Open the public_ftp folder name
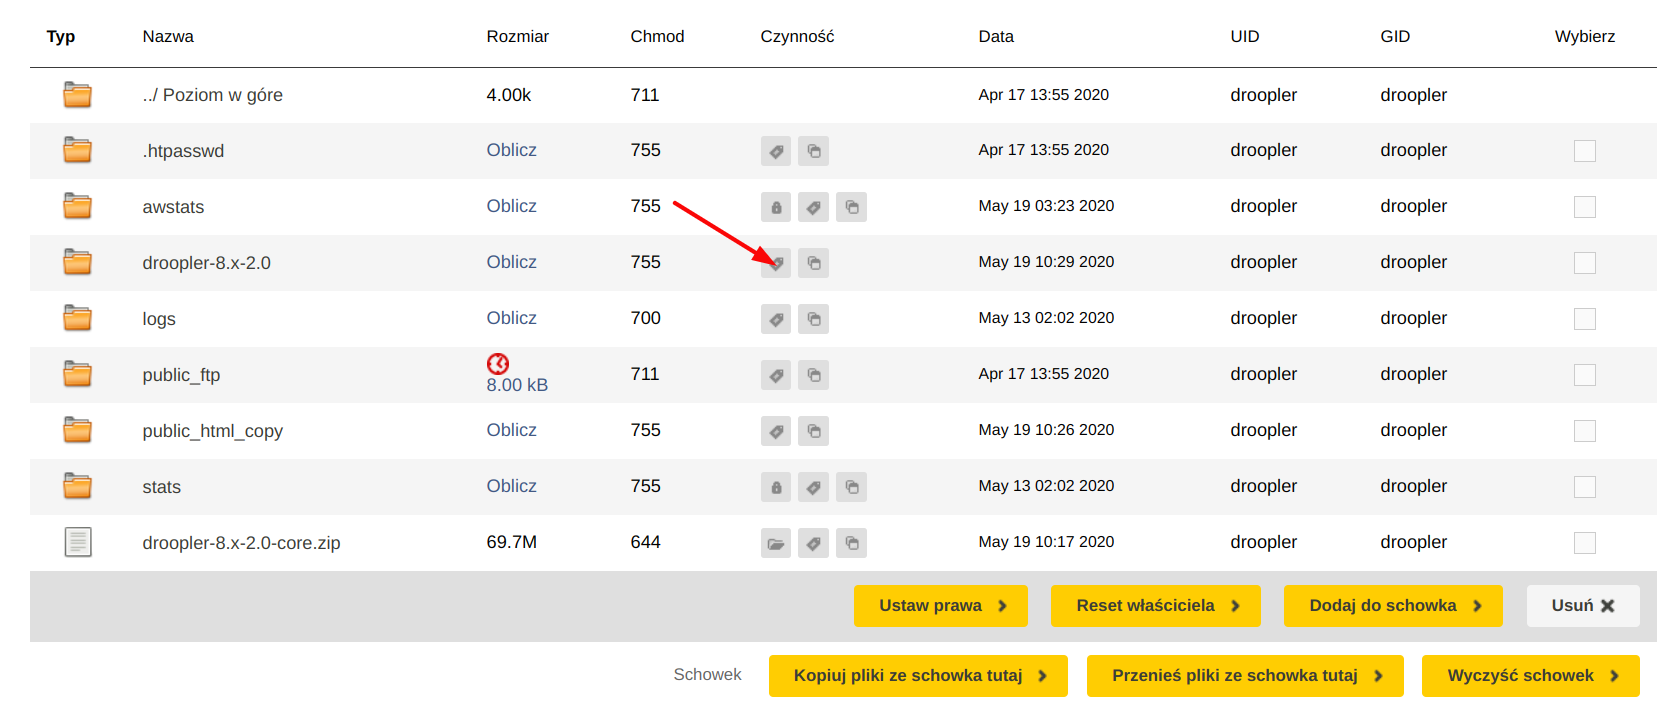Viewport: 1679px width, 707px height. (x=181, y=375)
